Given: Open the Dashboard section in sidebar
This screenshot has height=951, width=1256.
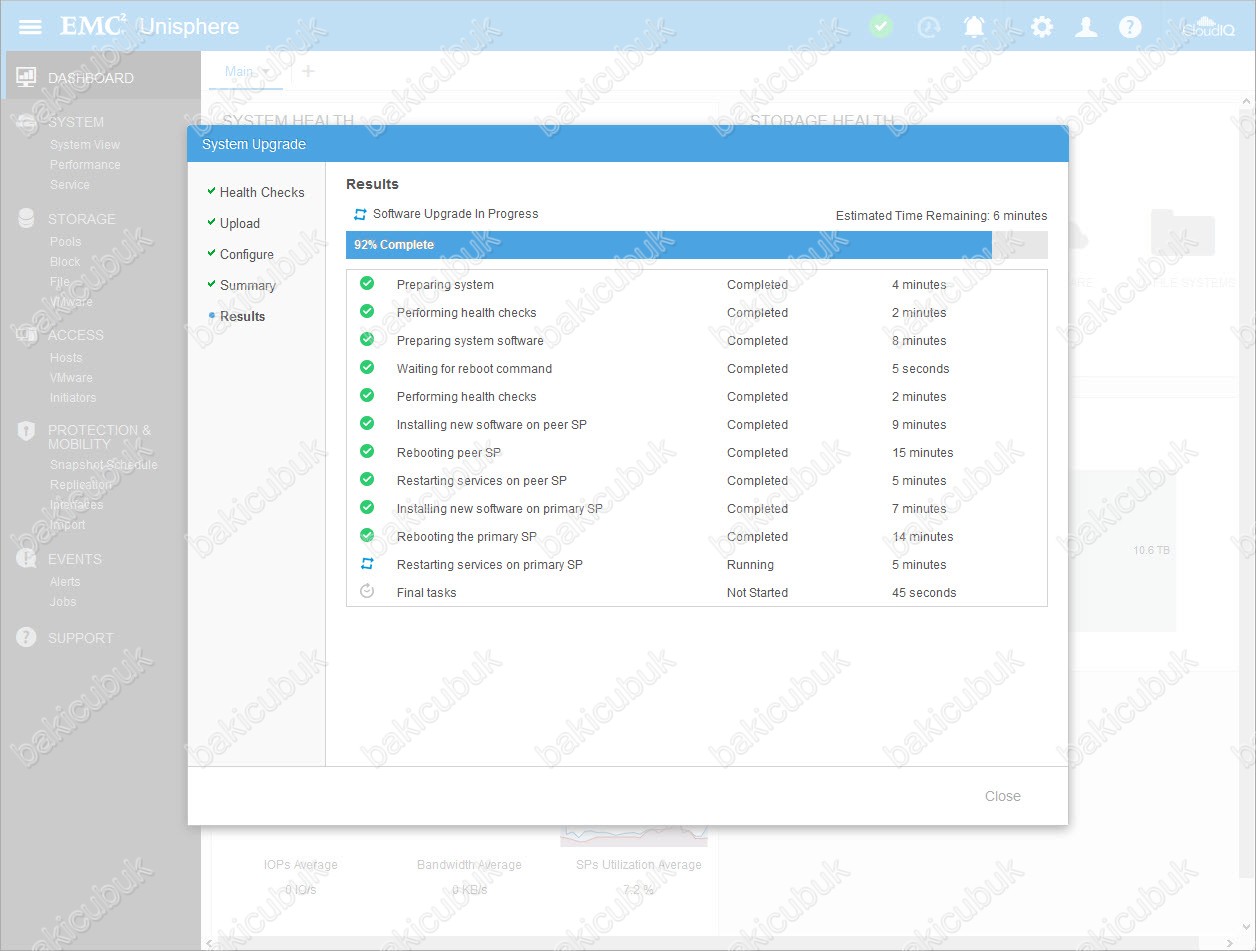Looking at the screenshot, I should [x=91, y=78].
